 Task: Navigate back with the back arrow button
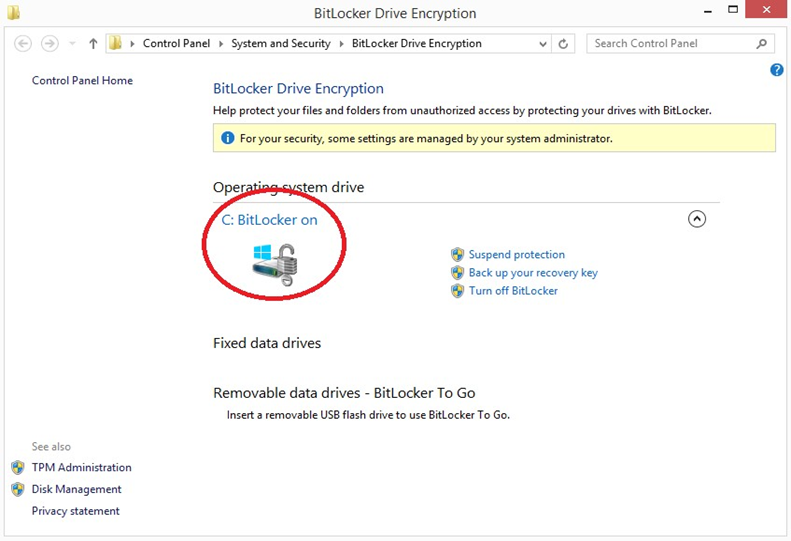pyautogui.click(x=24, y=44)
